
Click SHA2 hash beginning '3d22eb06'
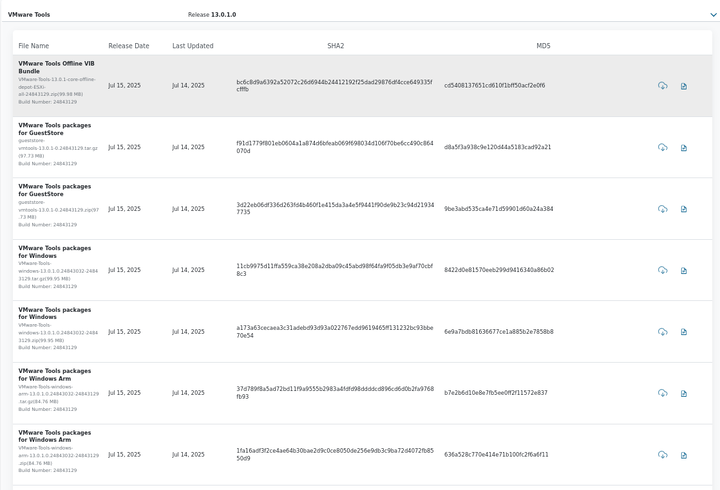click(x=335, y=208)
